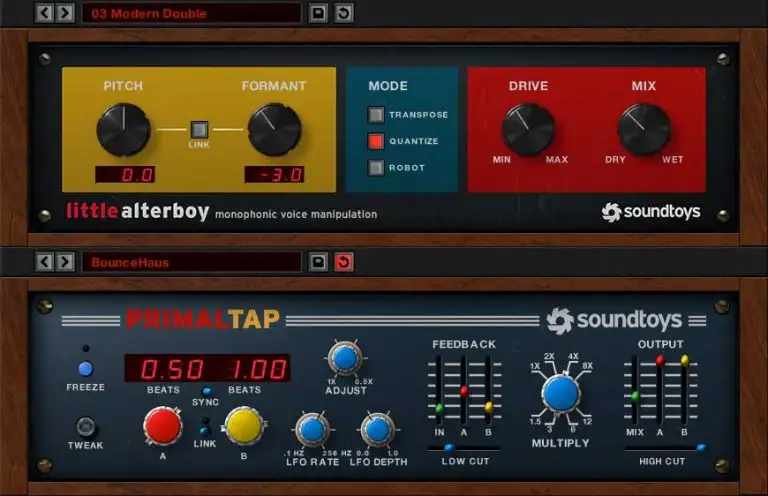
Task: Save the PrimalTap preset
Action: (x=318, y=262)
